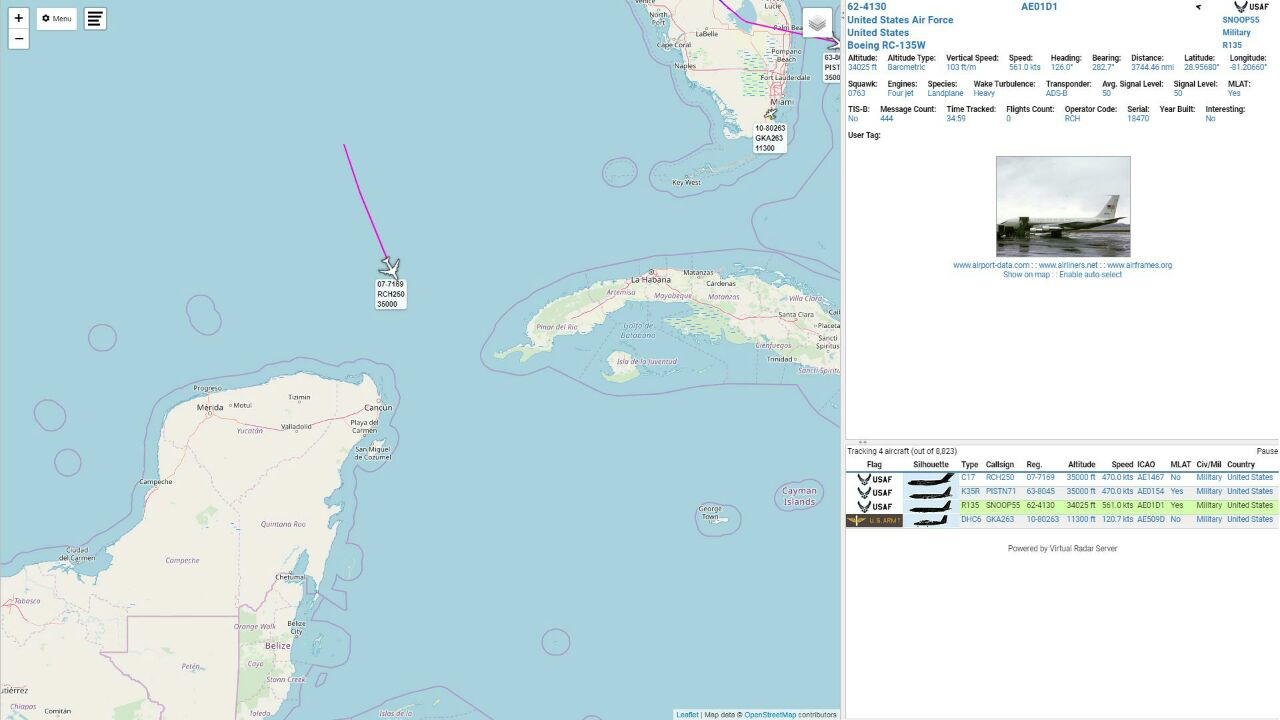Open the gear Menu button
The height and width of the screenshot is (720, 1280).
pos(57,19)
